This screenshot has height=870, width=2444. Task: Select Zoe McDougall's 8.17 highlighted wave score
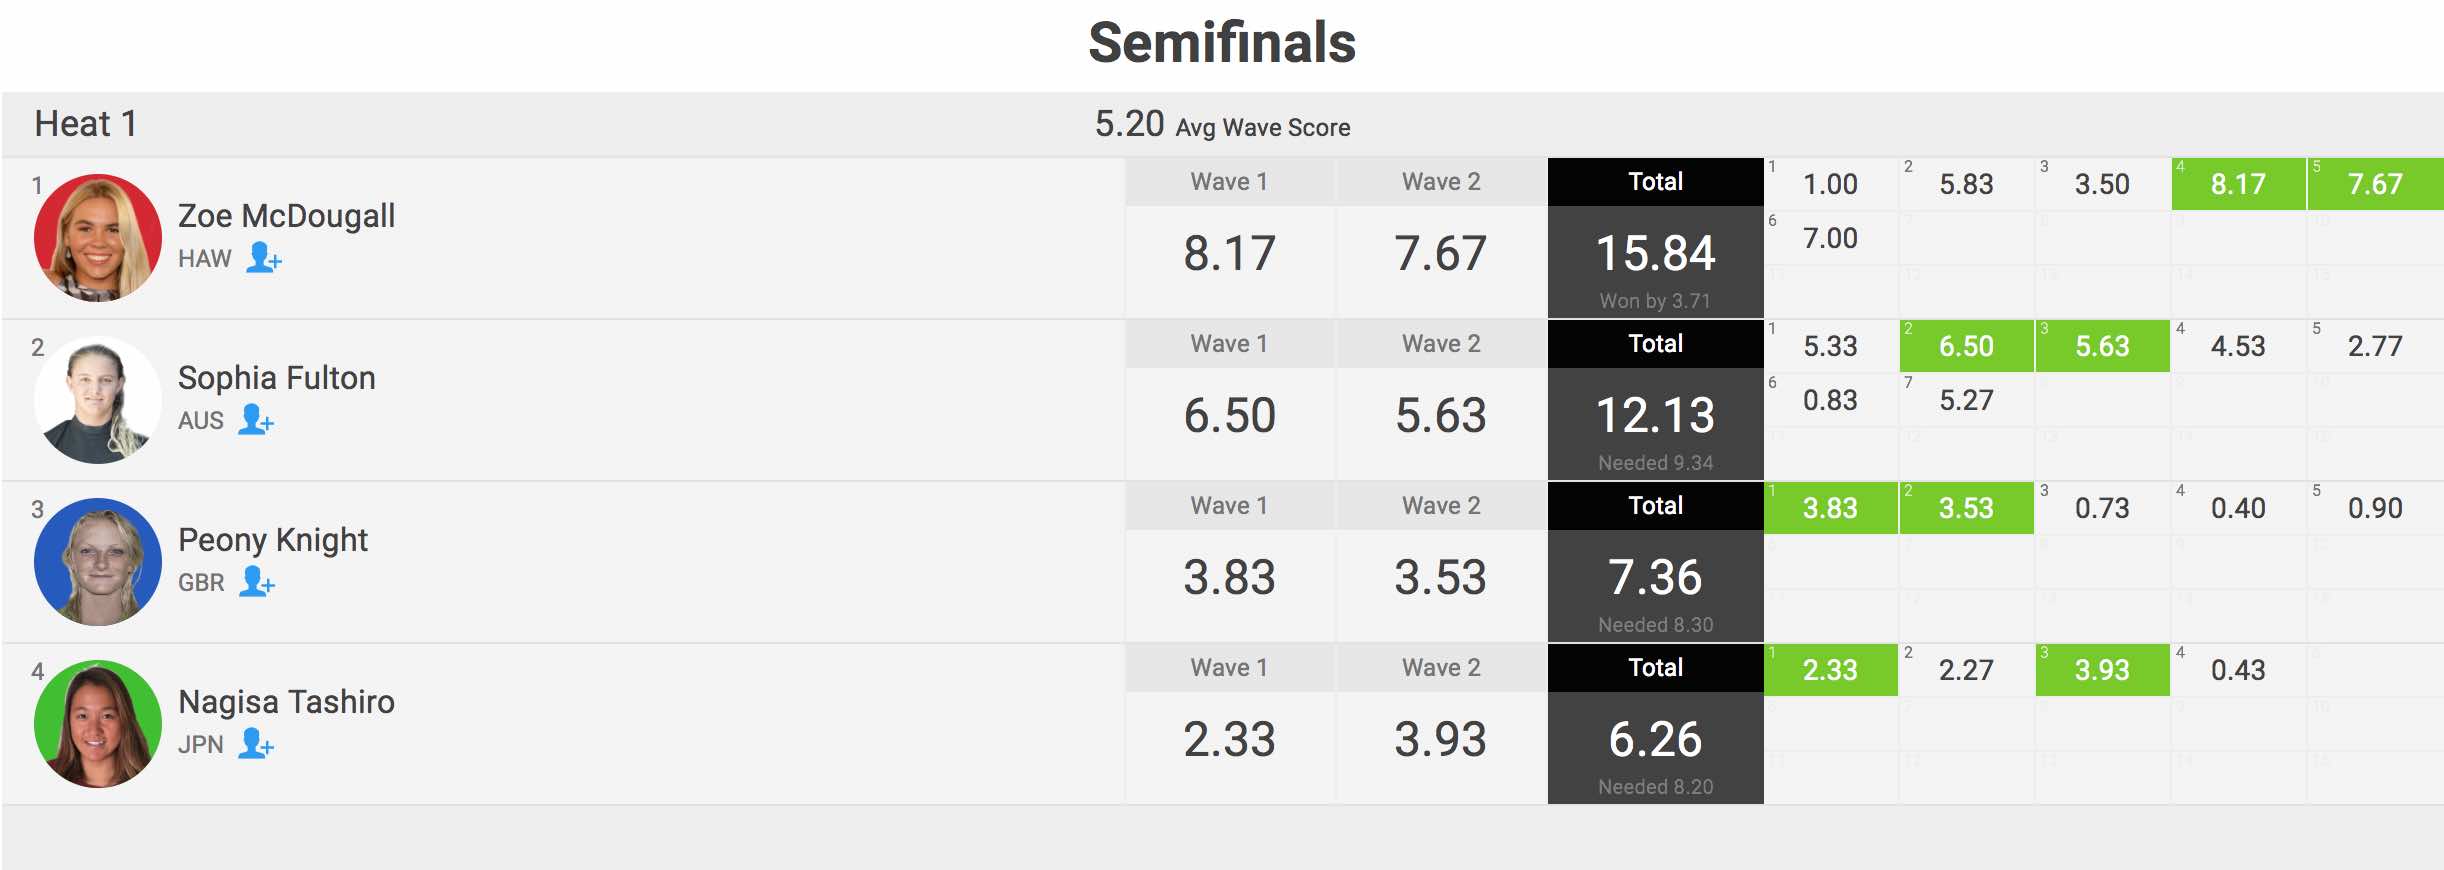pos(2238,184)
